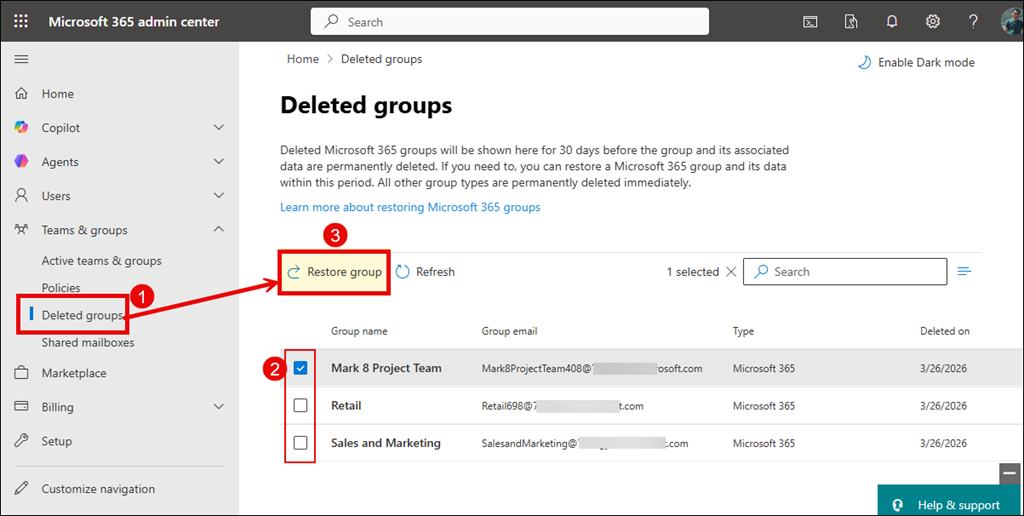Collapse navigation with hamburger menu icon
The height and width of the screenshot is (516, 1024).
tap(22, 59)
